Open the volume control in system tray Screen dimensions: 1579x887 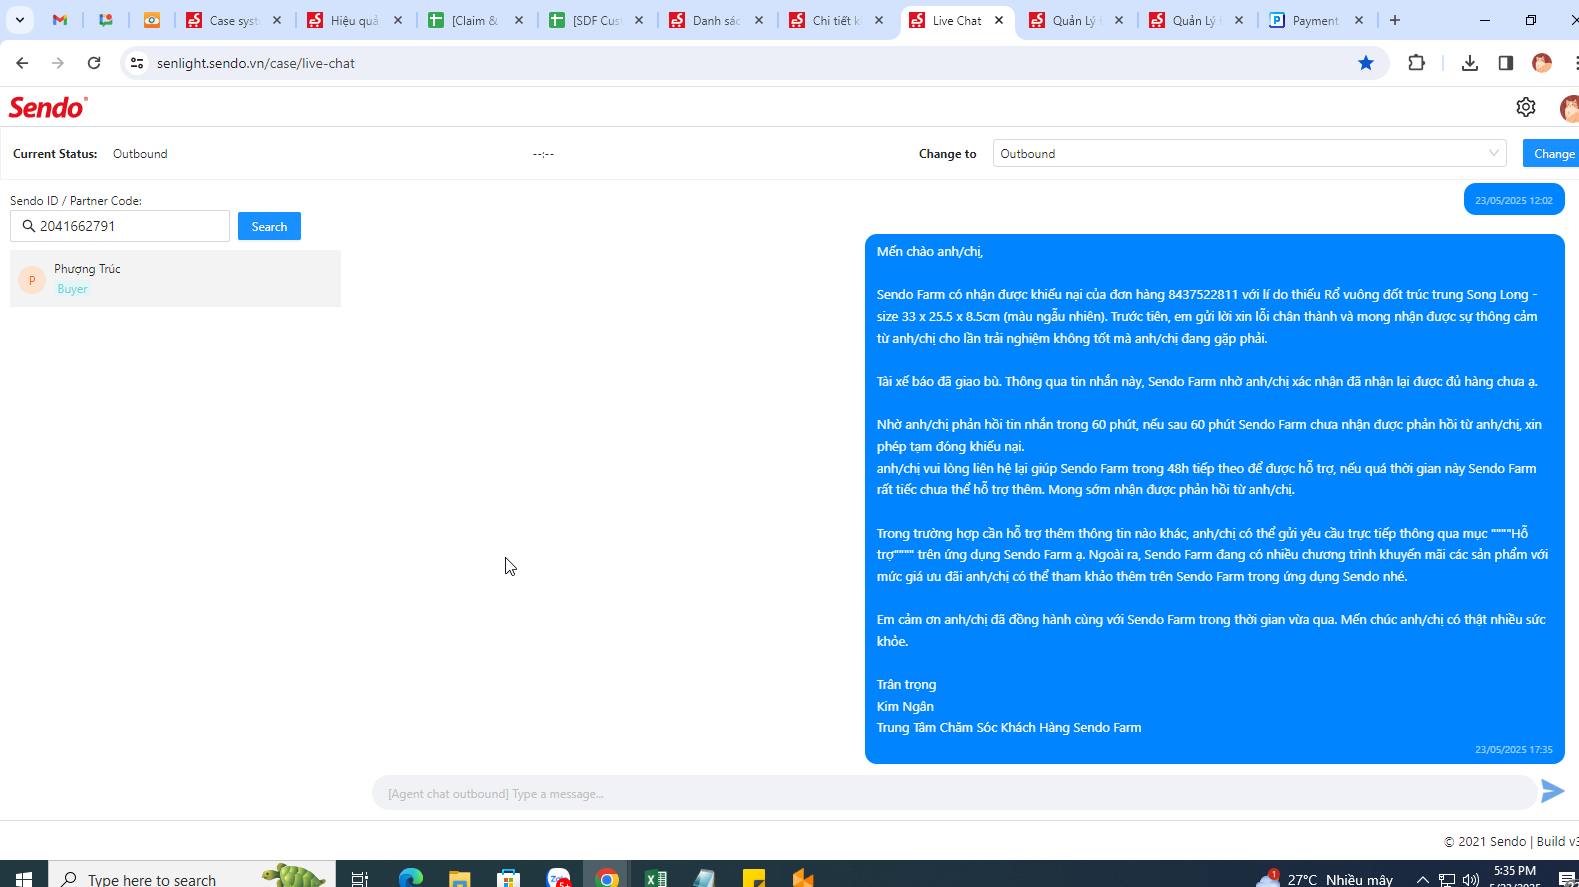tap(1471, 879)
